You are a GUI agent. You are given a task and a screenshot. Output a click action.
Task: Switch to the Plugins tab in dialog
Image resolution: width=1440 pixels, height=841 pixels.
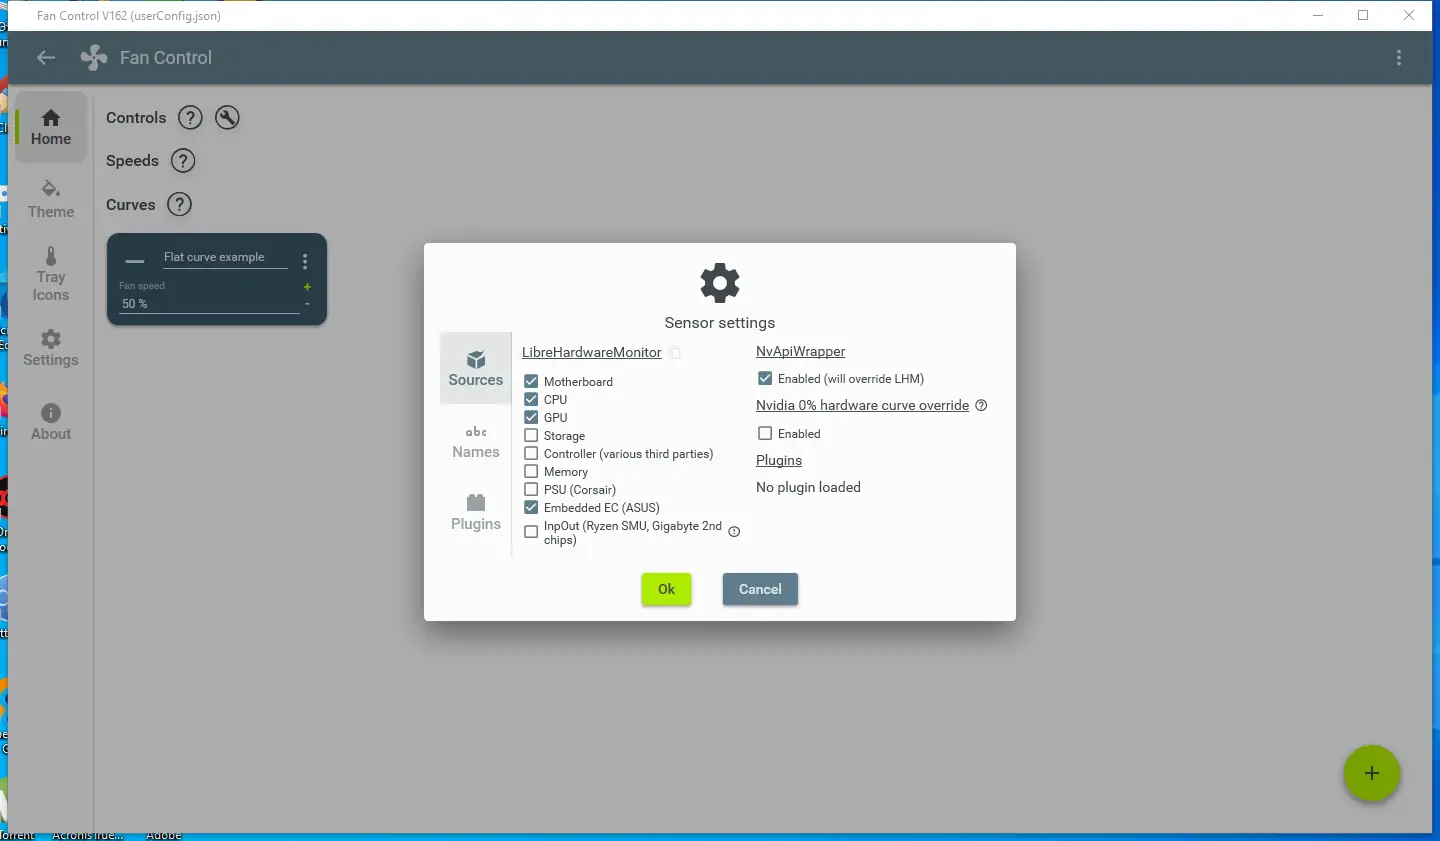[x=476, y=513]
